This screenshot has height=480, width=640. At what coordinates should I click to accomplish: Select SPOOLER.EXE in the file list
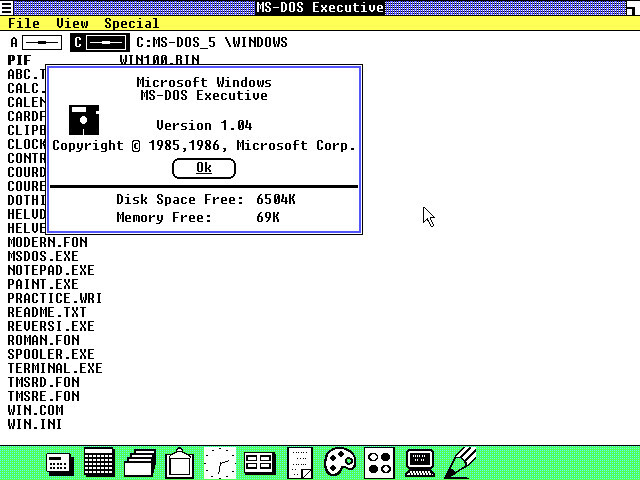[x=51, y=354]
